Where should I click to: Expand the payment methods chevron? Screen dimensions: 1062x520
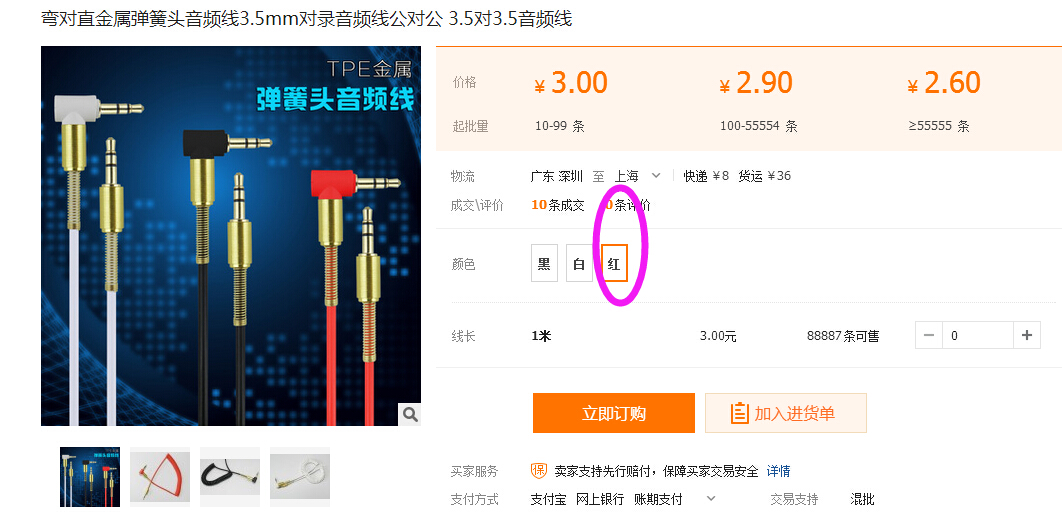click(710, 499)
